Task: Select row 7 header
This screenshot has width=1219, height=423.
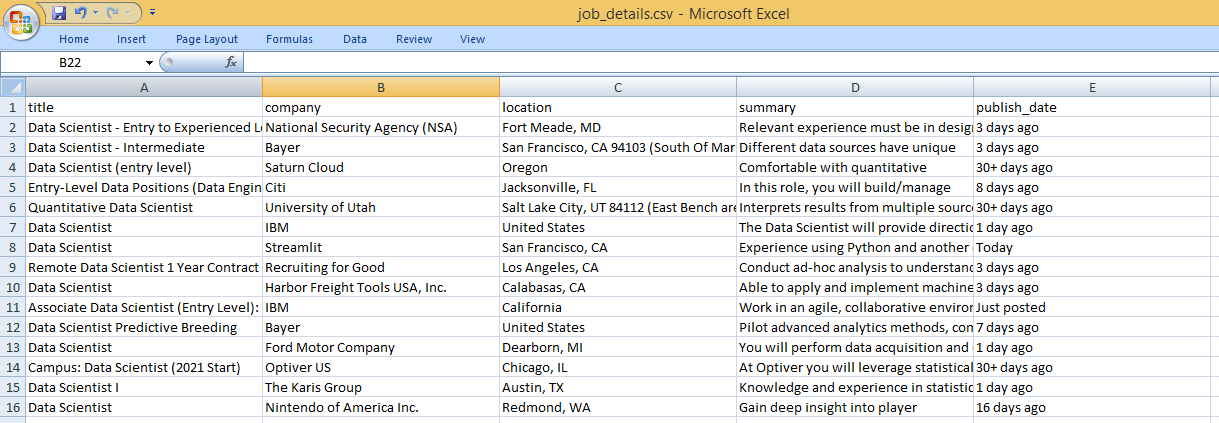Action: (12, 227)
